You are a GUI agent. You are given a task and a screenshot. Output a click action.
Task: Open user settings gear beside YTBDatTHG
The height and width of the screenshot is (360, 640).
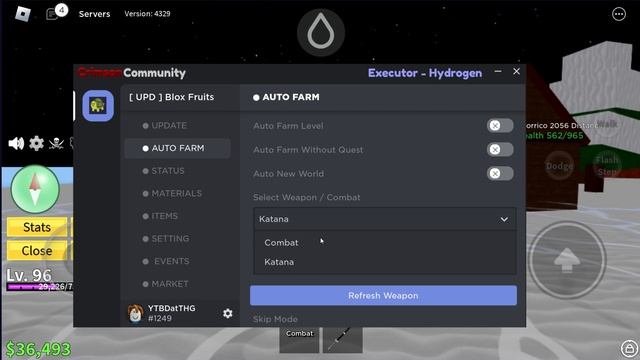coord(228,313)
